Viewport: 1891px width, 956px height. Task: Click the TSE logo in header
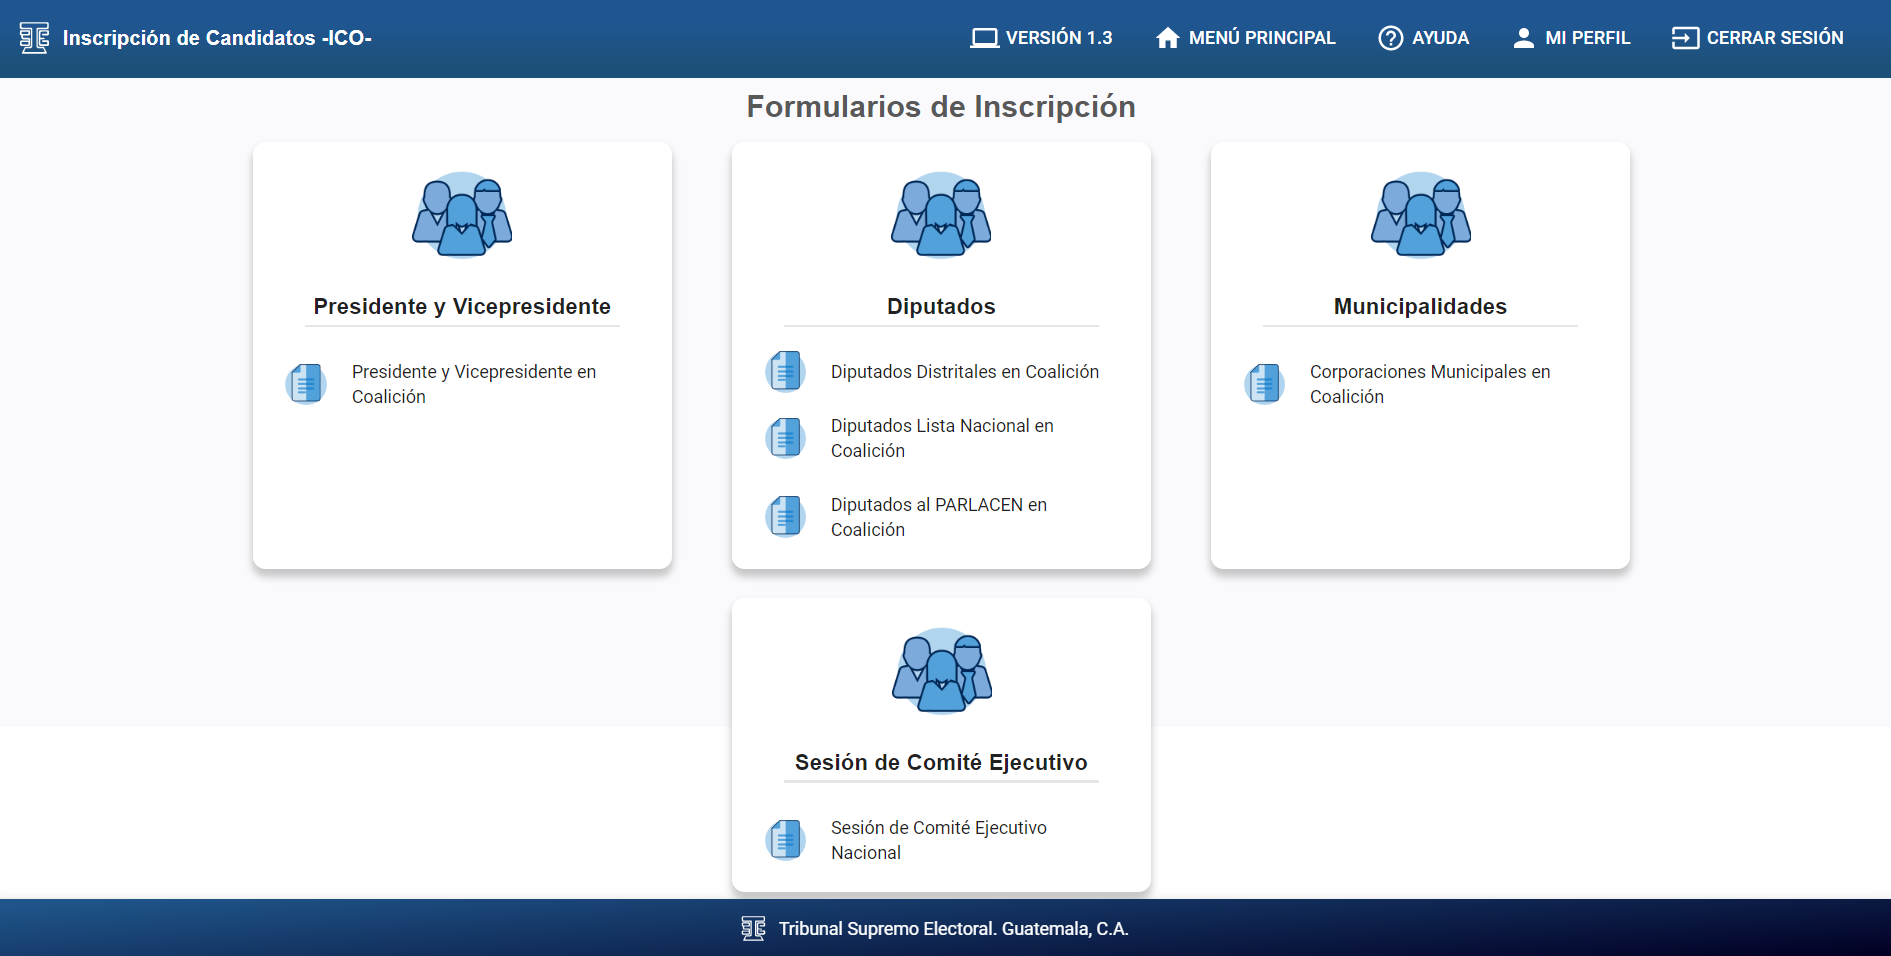(x=34, y=38)
